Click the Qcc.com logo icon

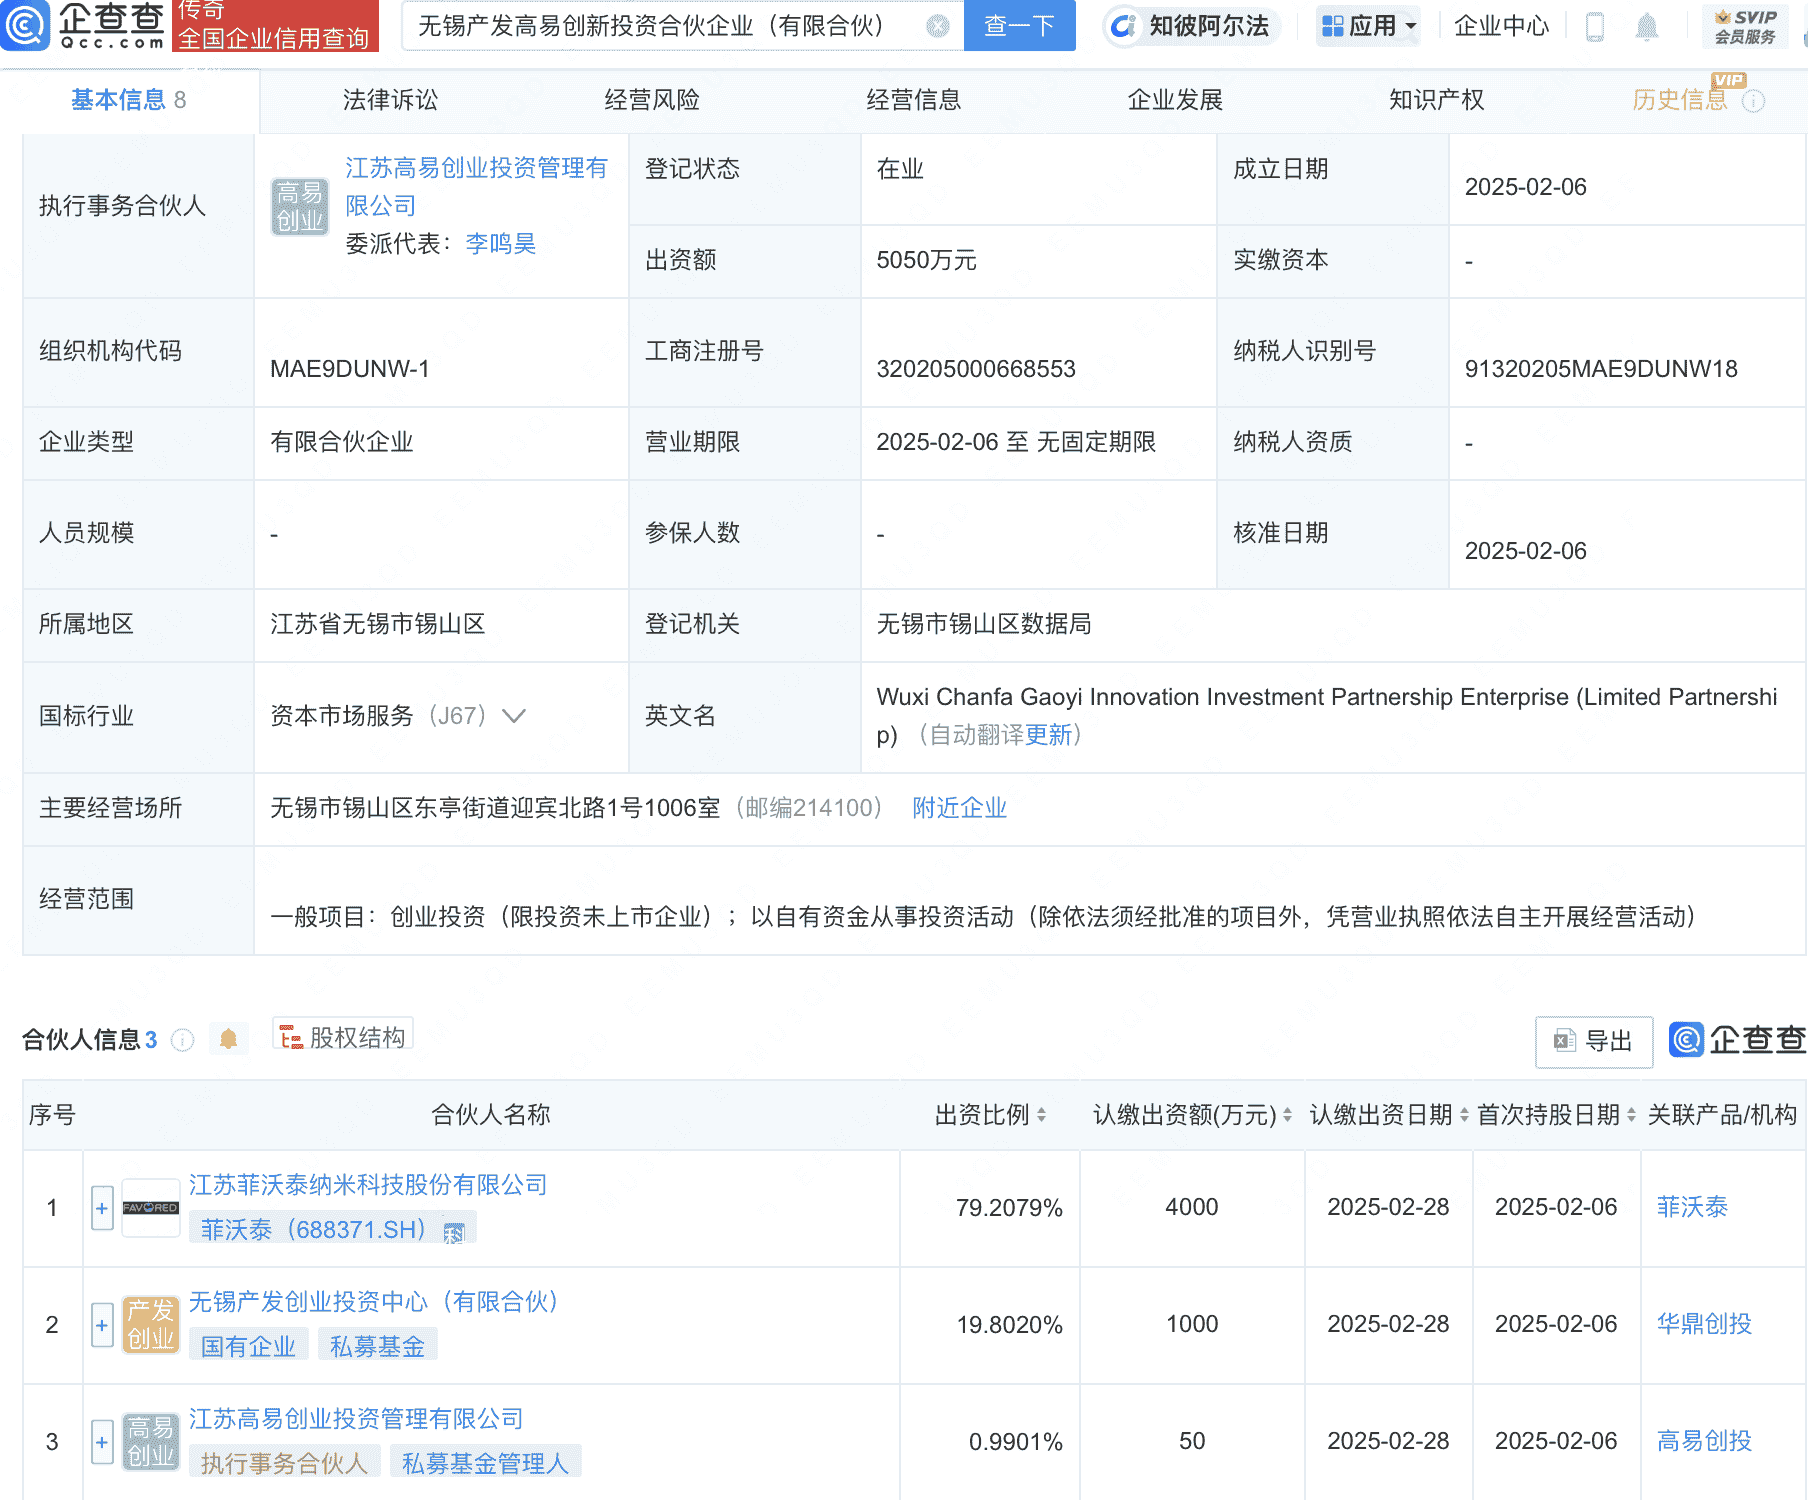point(25,25)
